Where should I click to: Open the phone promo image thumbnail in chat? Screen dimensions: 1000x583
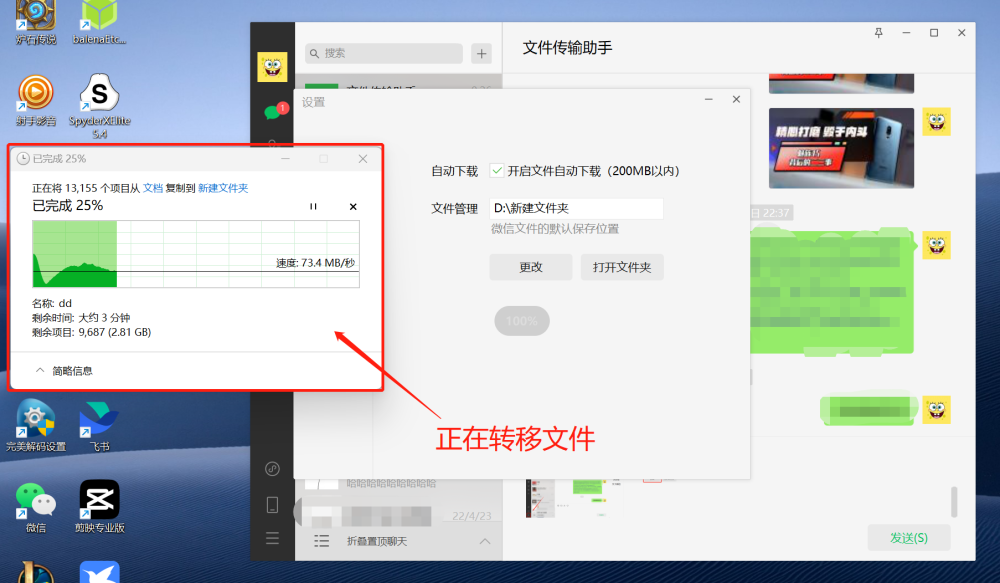pos(841,148)
